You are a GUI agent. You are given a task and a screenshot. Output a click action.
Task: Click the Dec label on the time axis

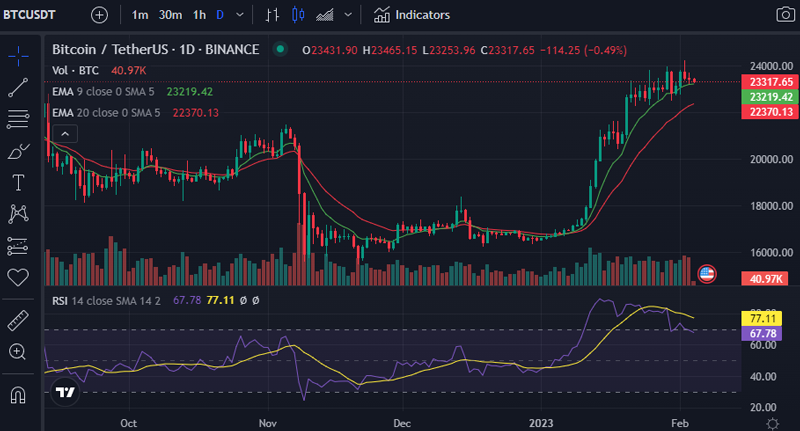click(x=402, y=423)
